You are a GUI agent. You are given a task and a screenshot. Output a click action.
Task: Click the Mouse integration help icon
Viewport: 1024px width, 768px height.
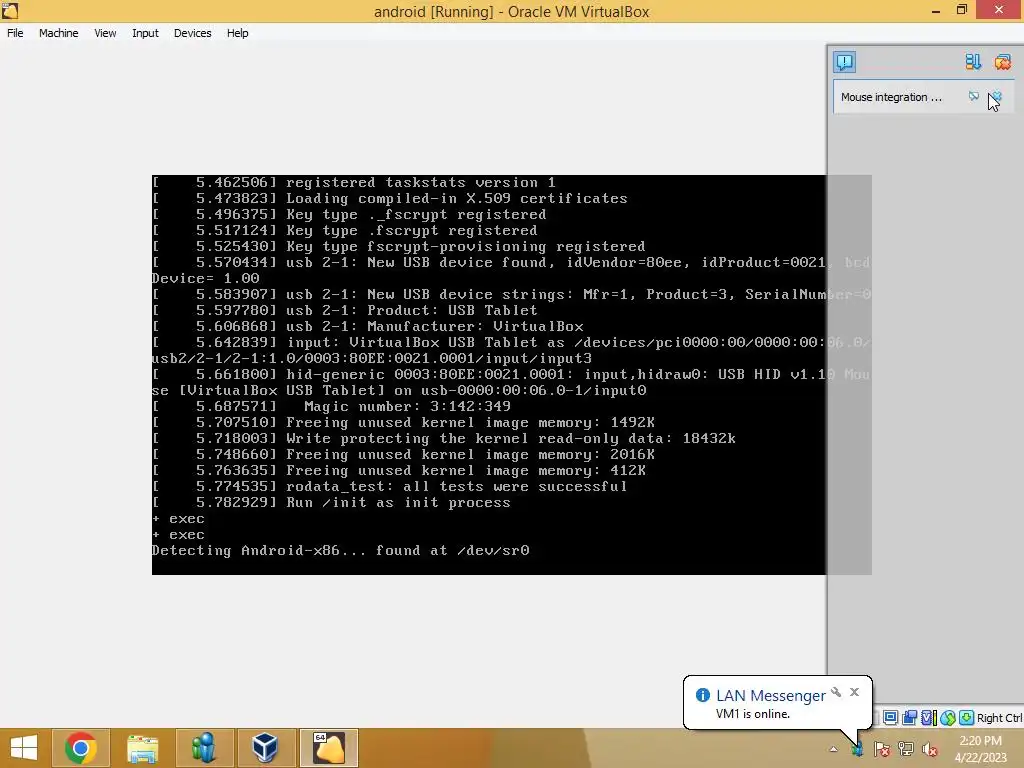click(974, 97)
